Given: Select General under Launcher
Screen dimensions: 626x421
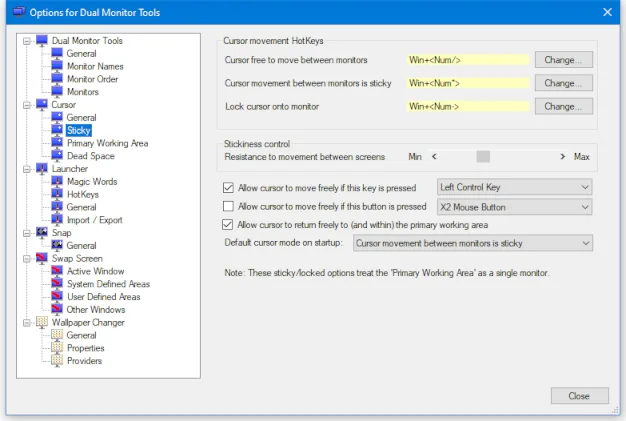Looking at the screenshot, I should click(x=81, y=207).
